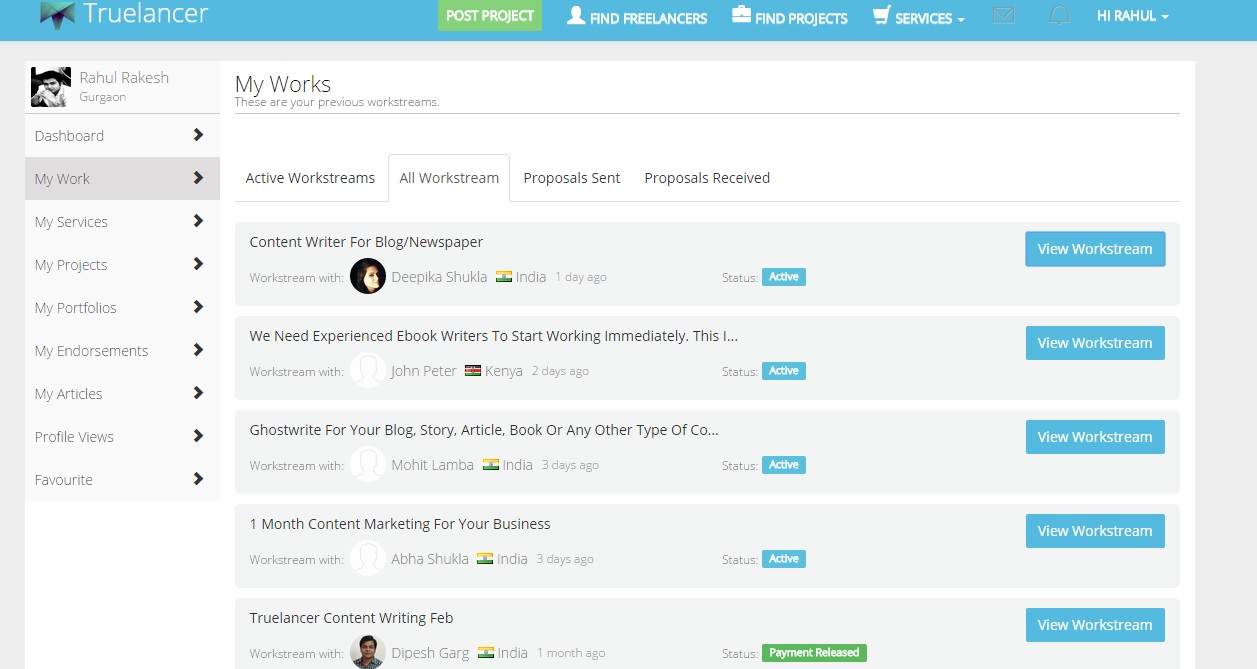View Workstream for Content Writer For Blog/Newspaper

coord(1095,249)
